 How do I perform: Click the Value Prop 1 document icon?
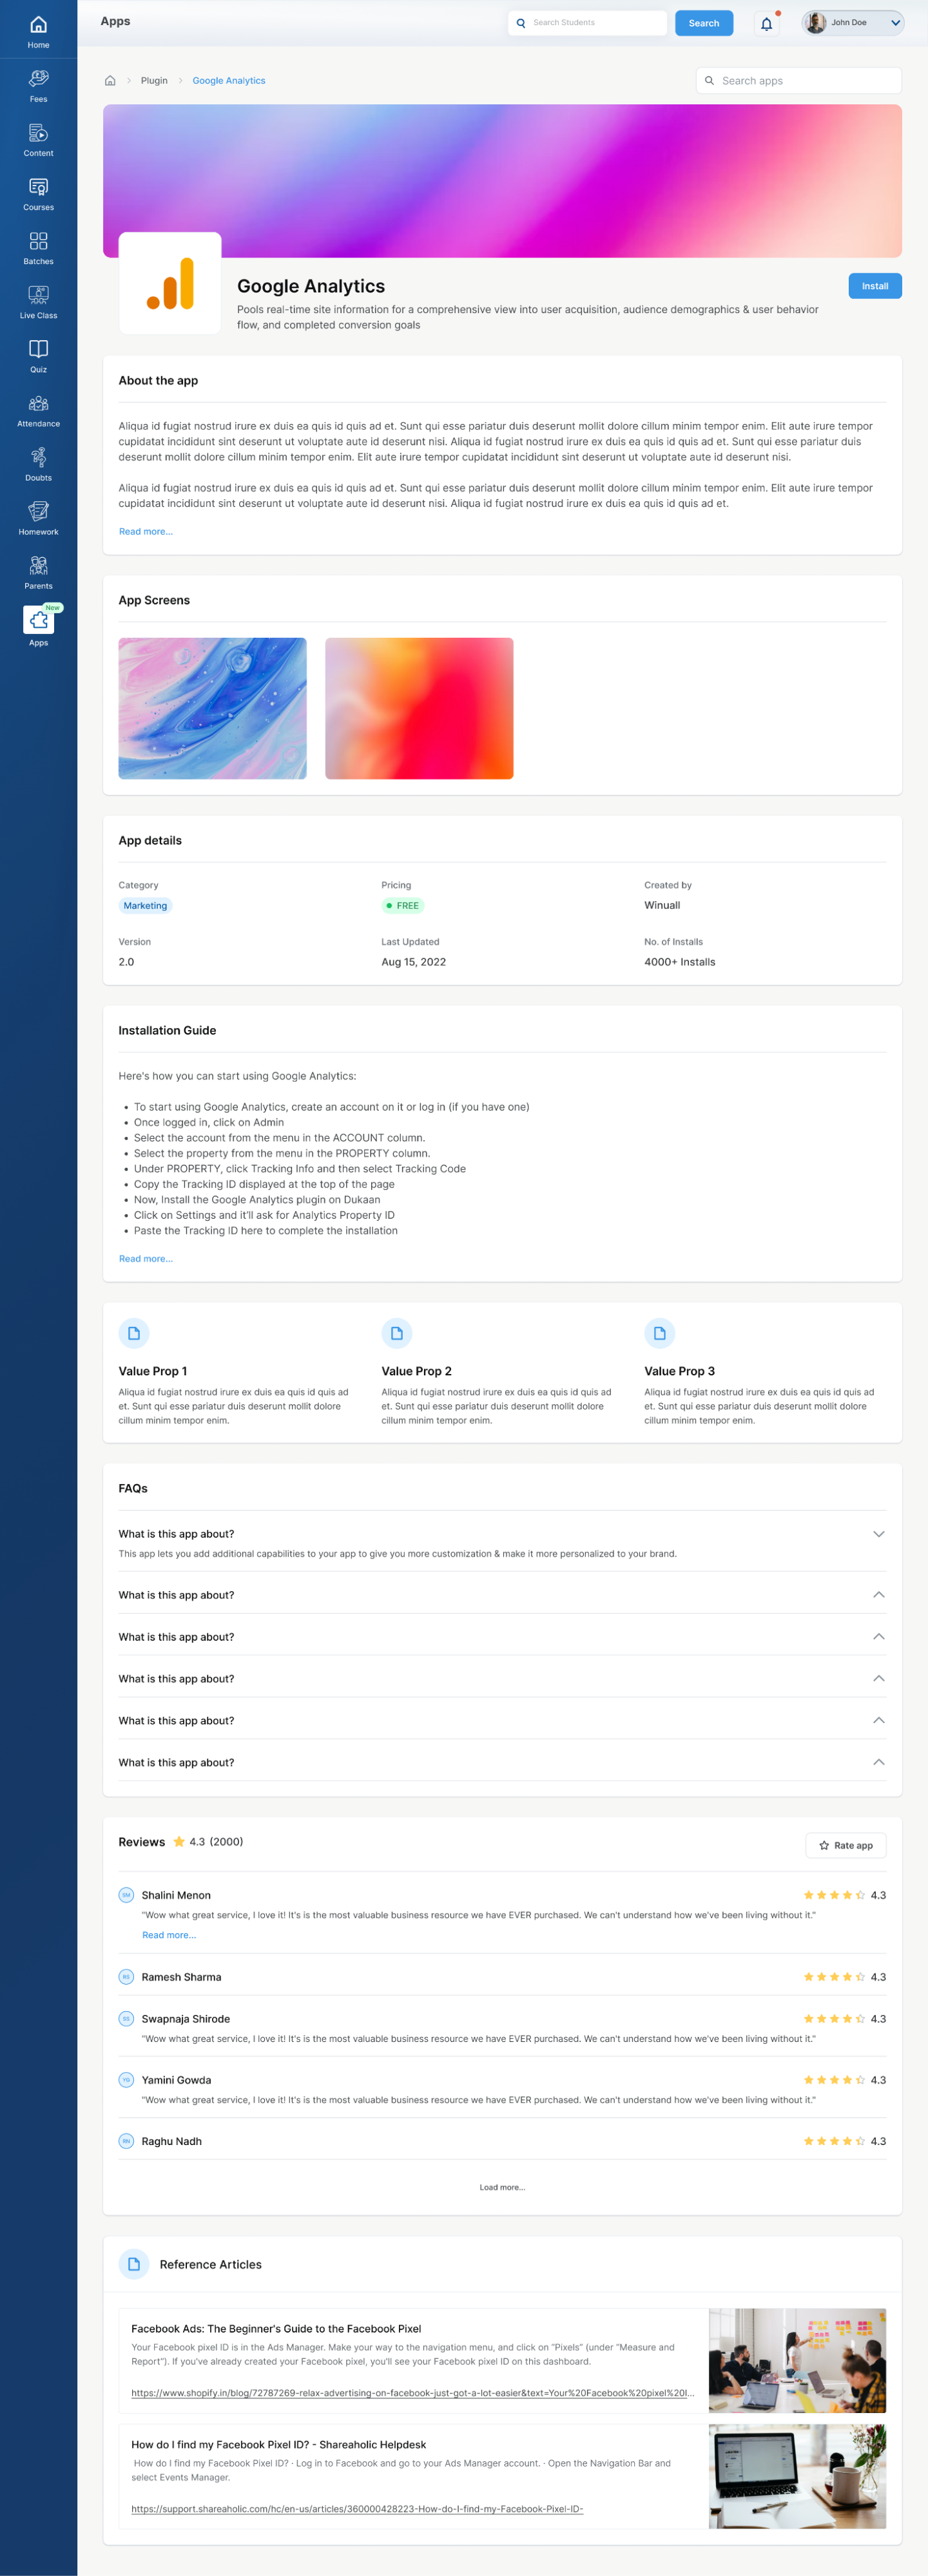click(134, 1333)
